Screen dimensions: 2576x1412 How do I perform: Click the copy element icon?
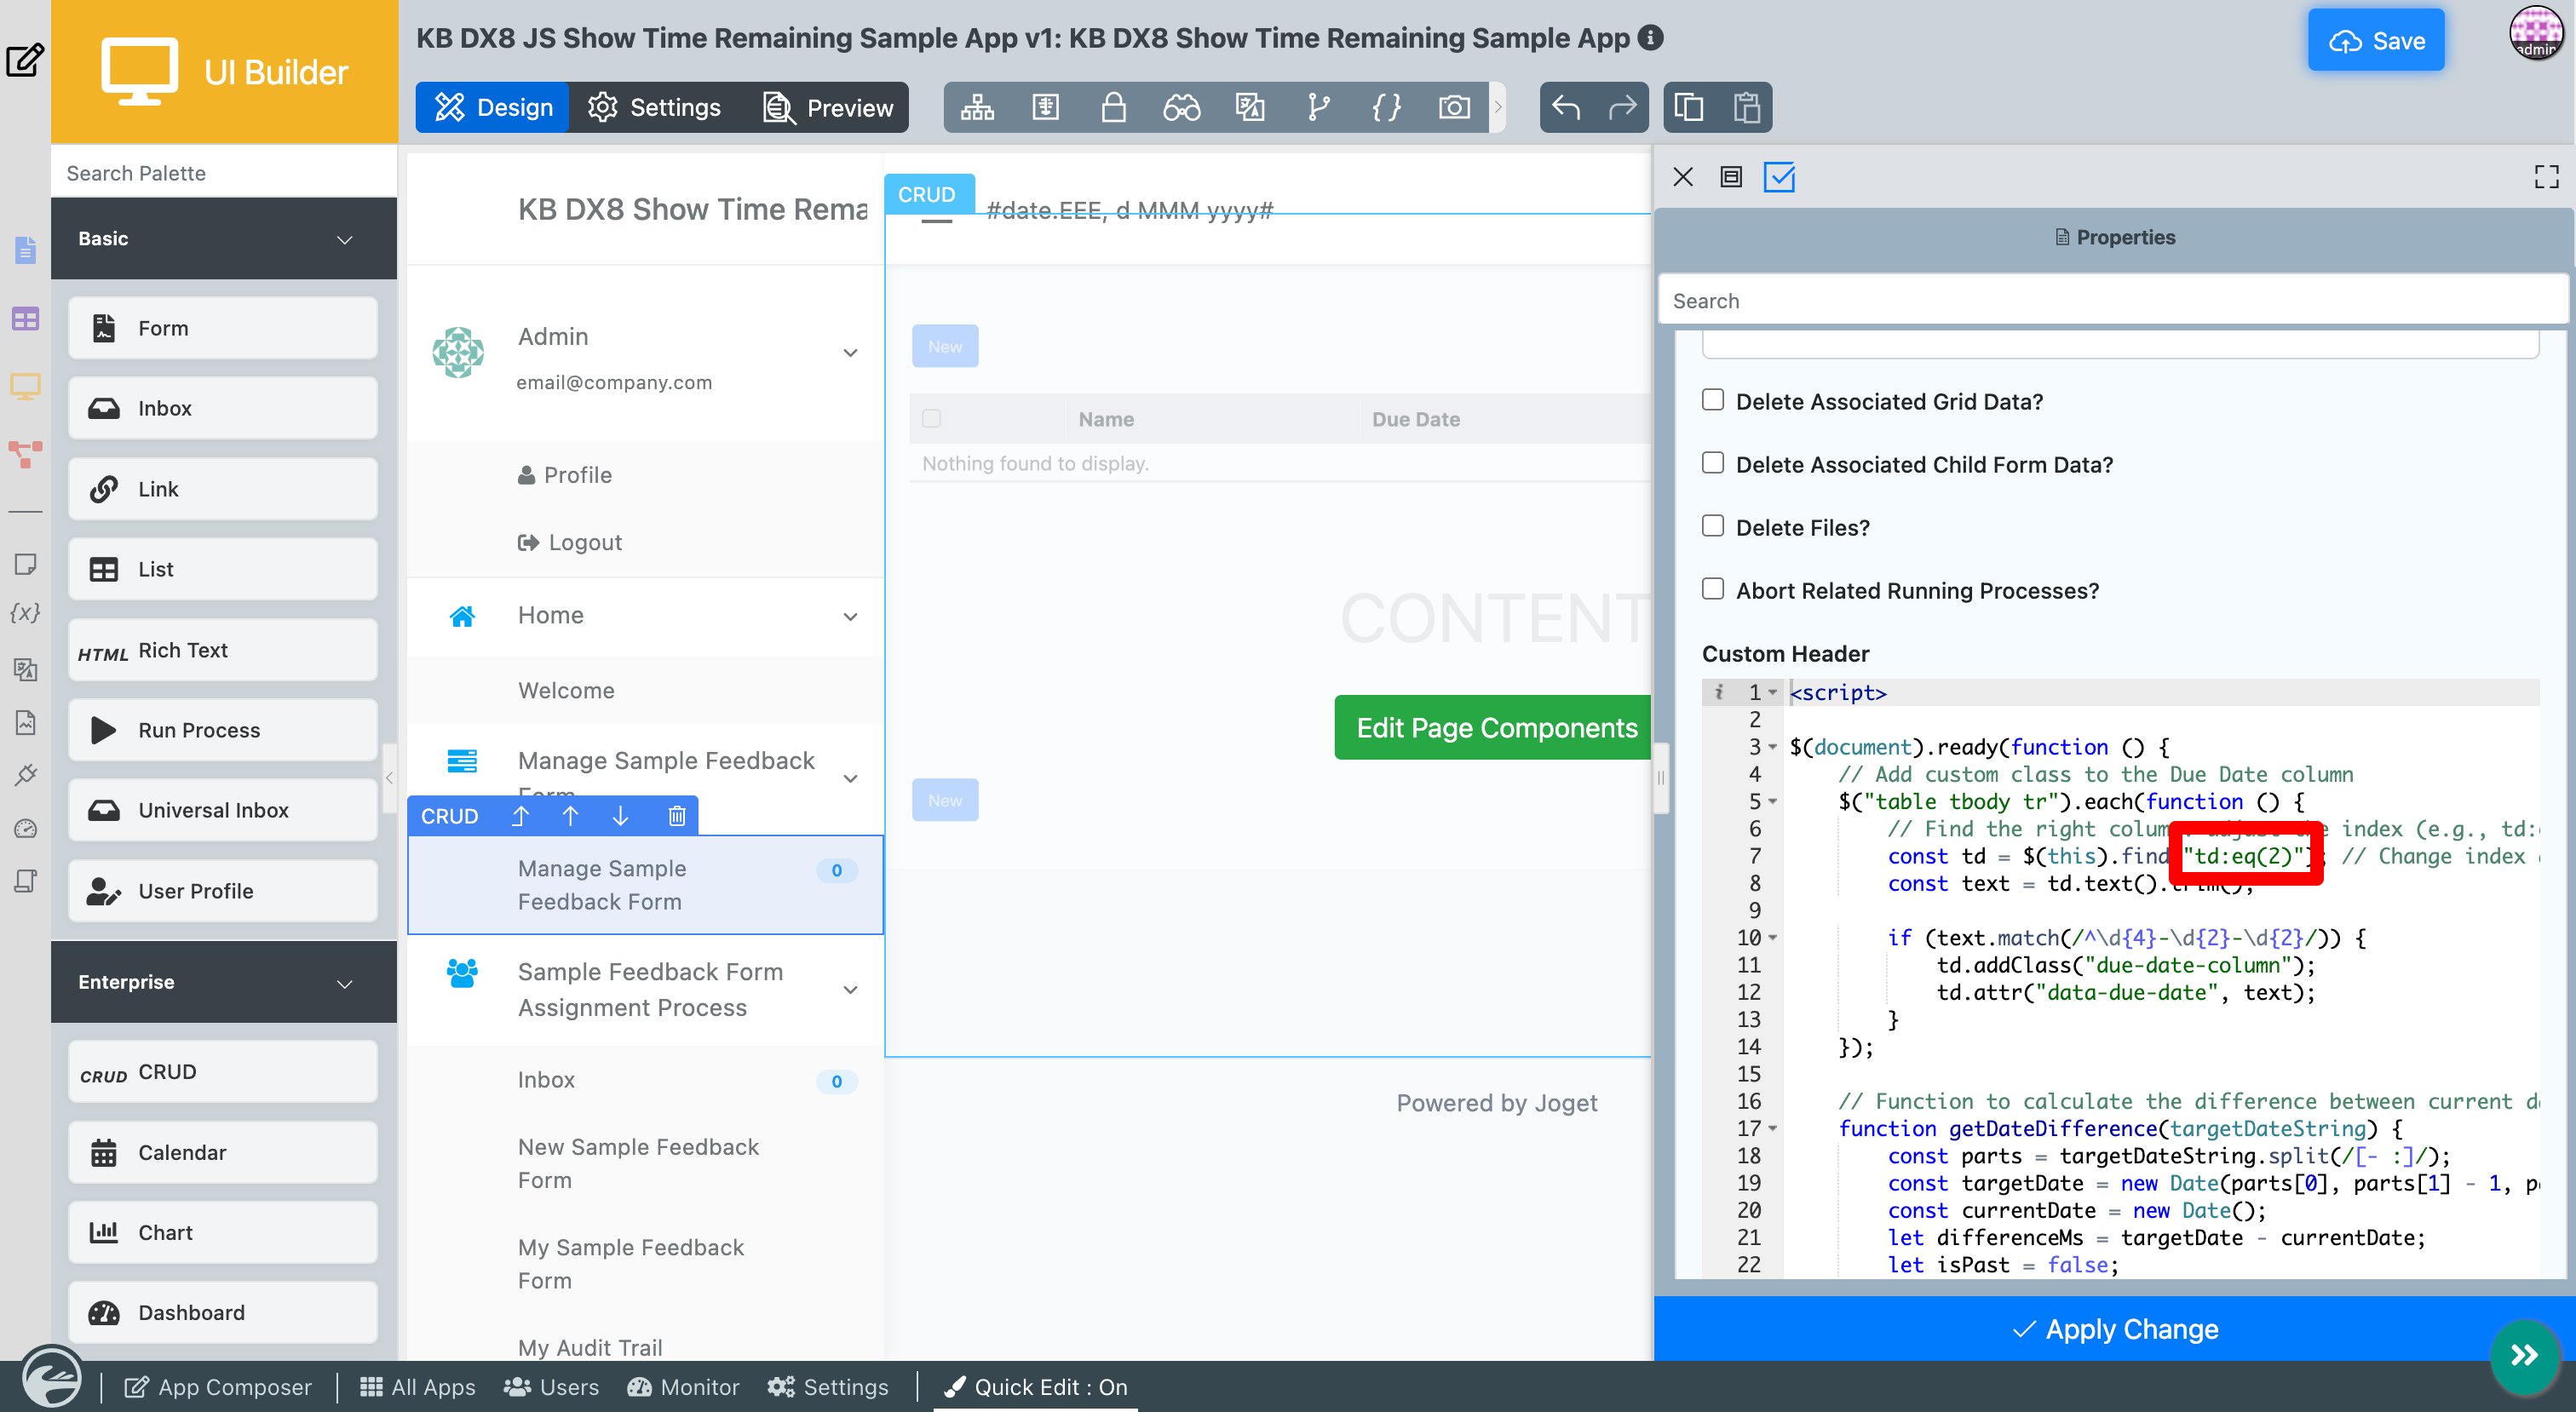click(x=1689, y=107)
